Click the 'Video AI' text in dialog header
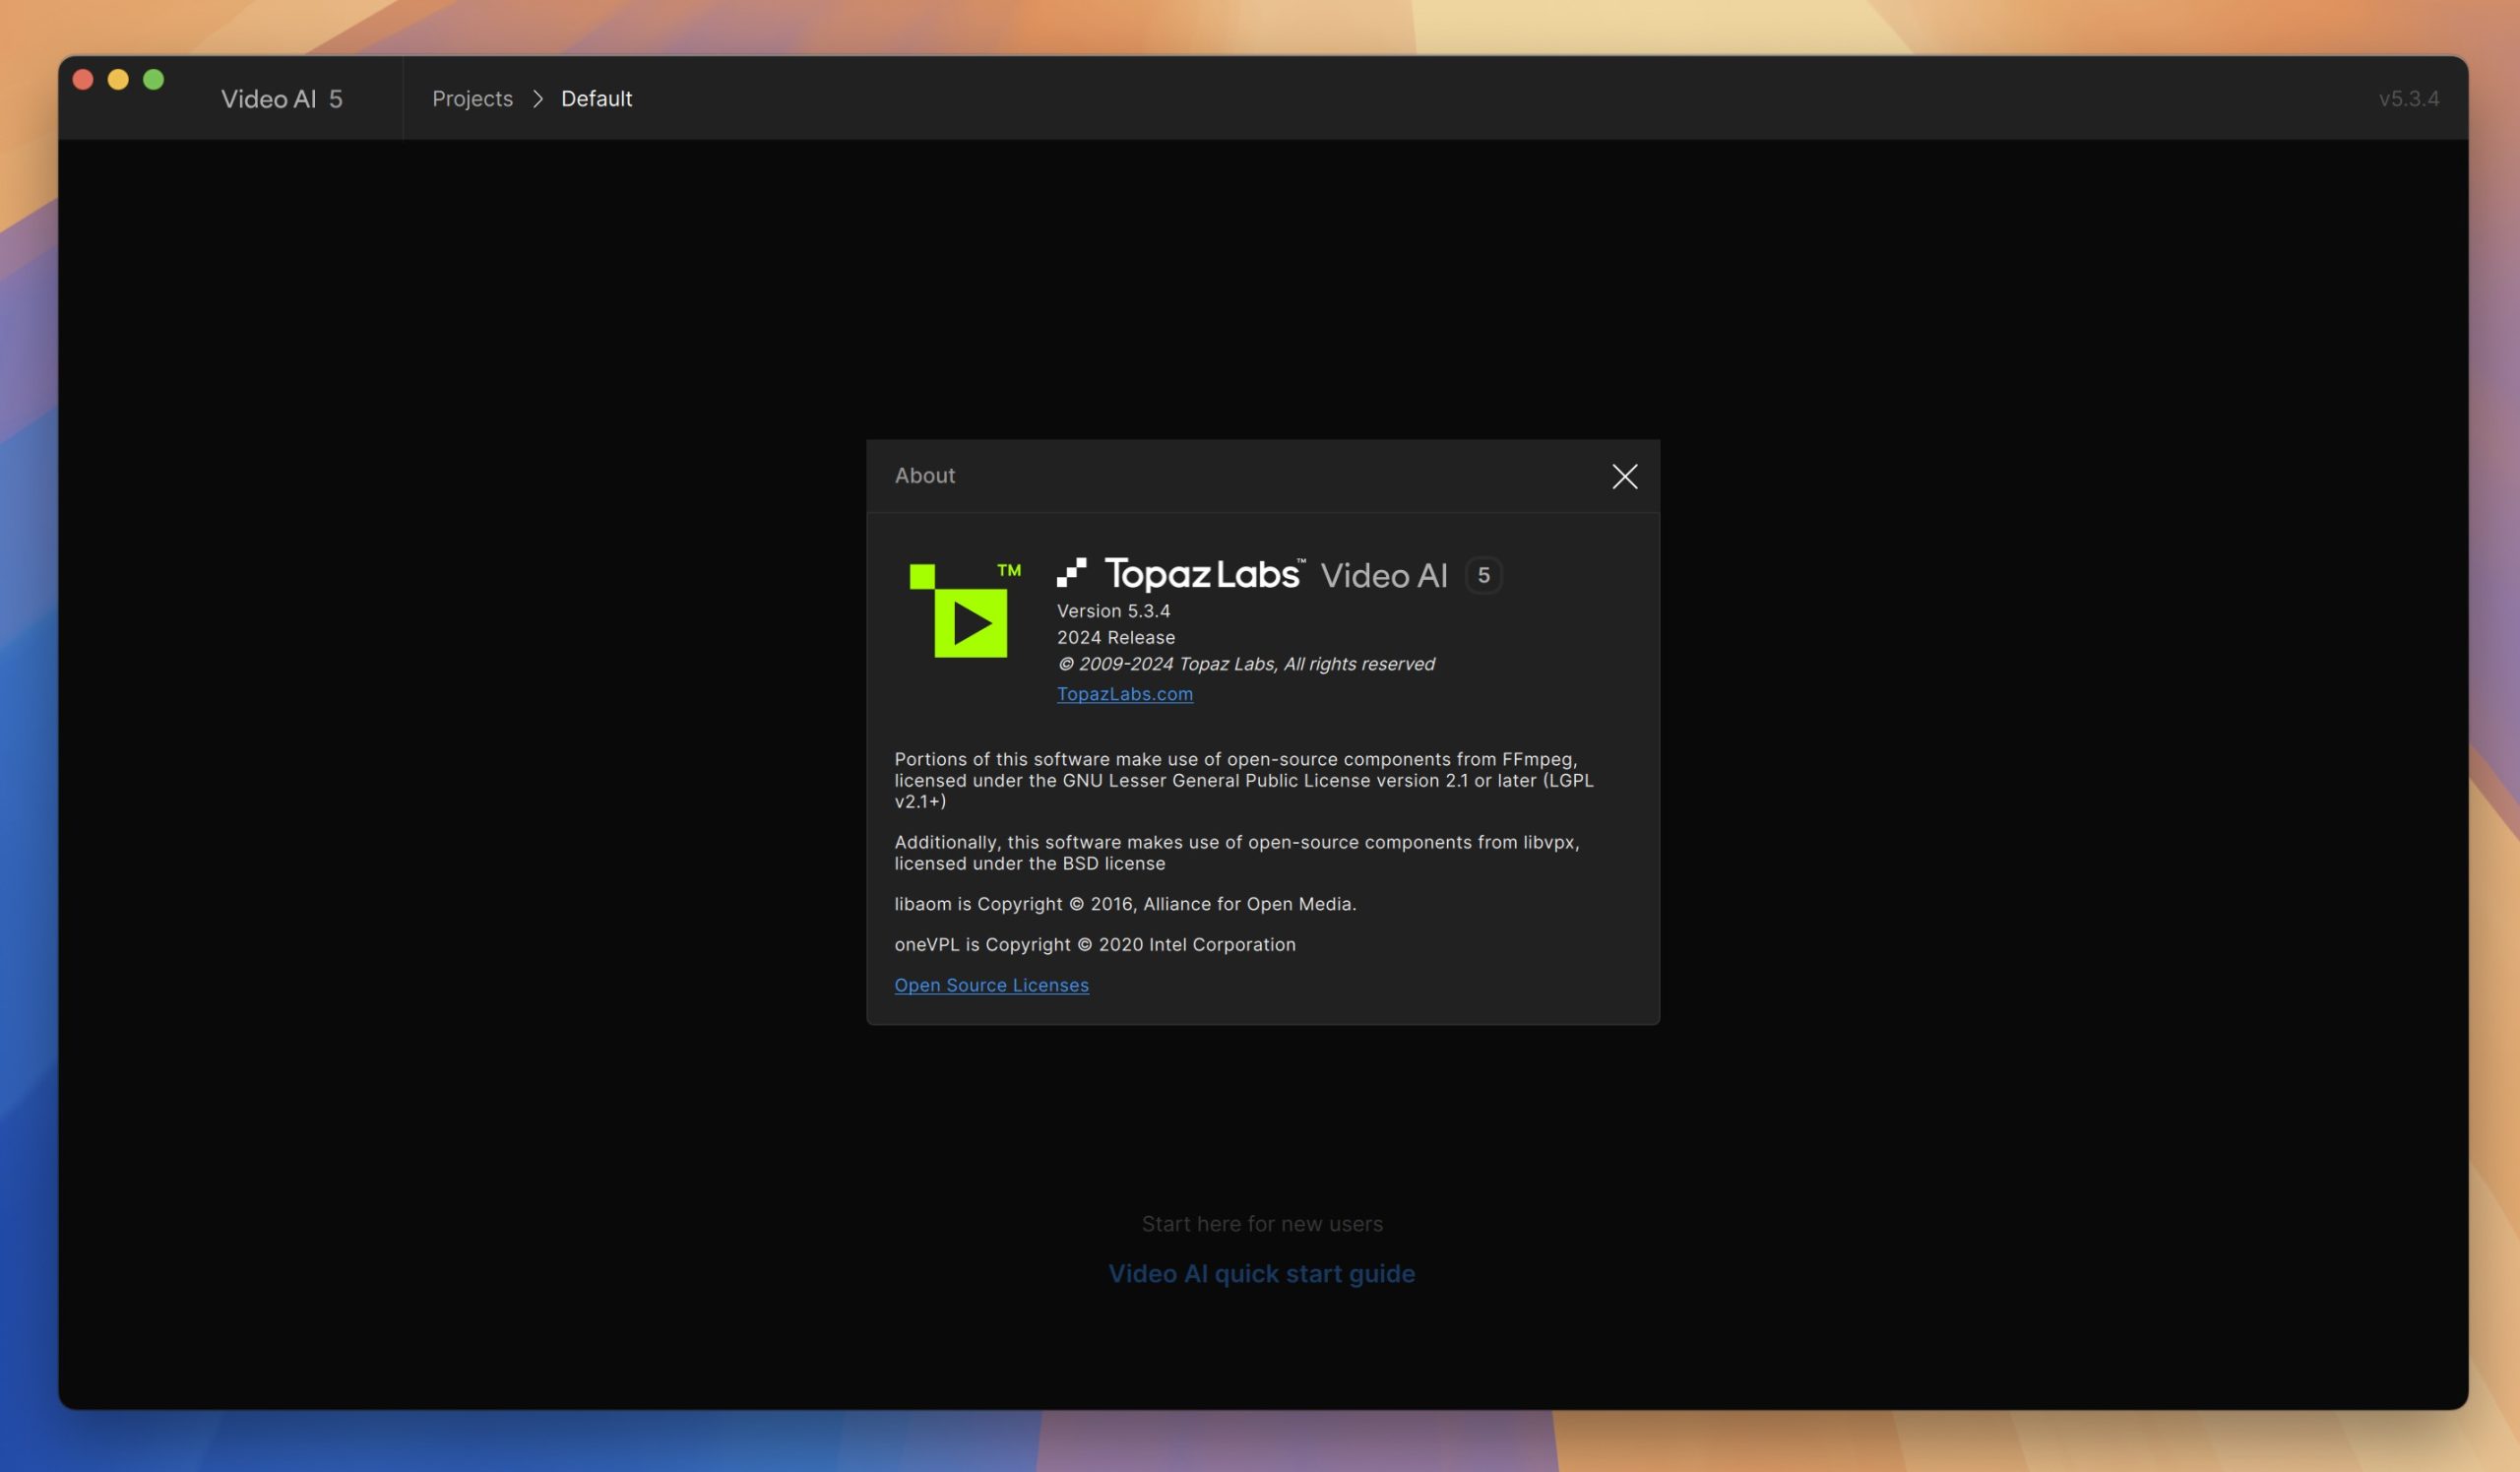2520x1472 pixels. click(x=1384, y=575)
